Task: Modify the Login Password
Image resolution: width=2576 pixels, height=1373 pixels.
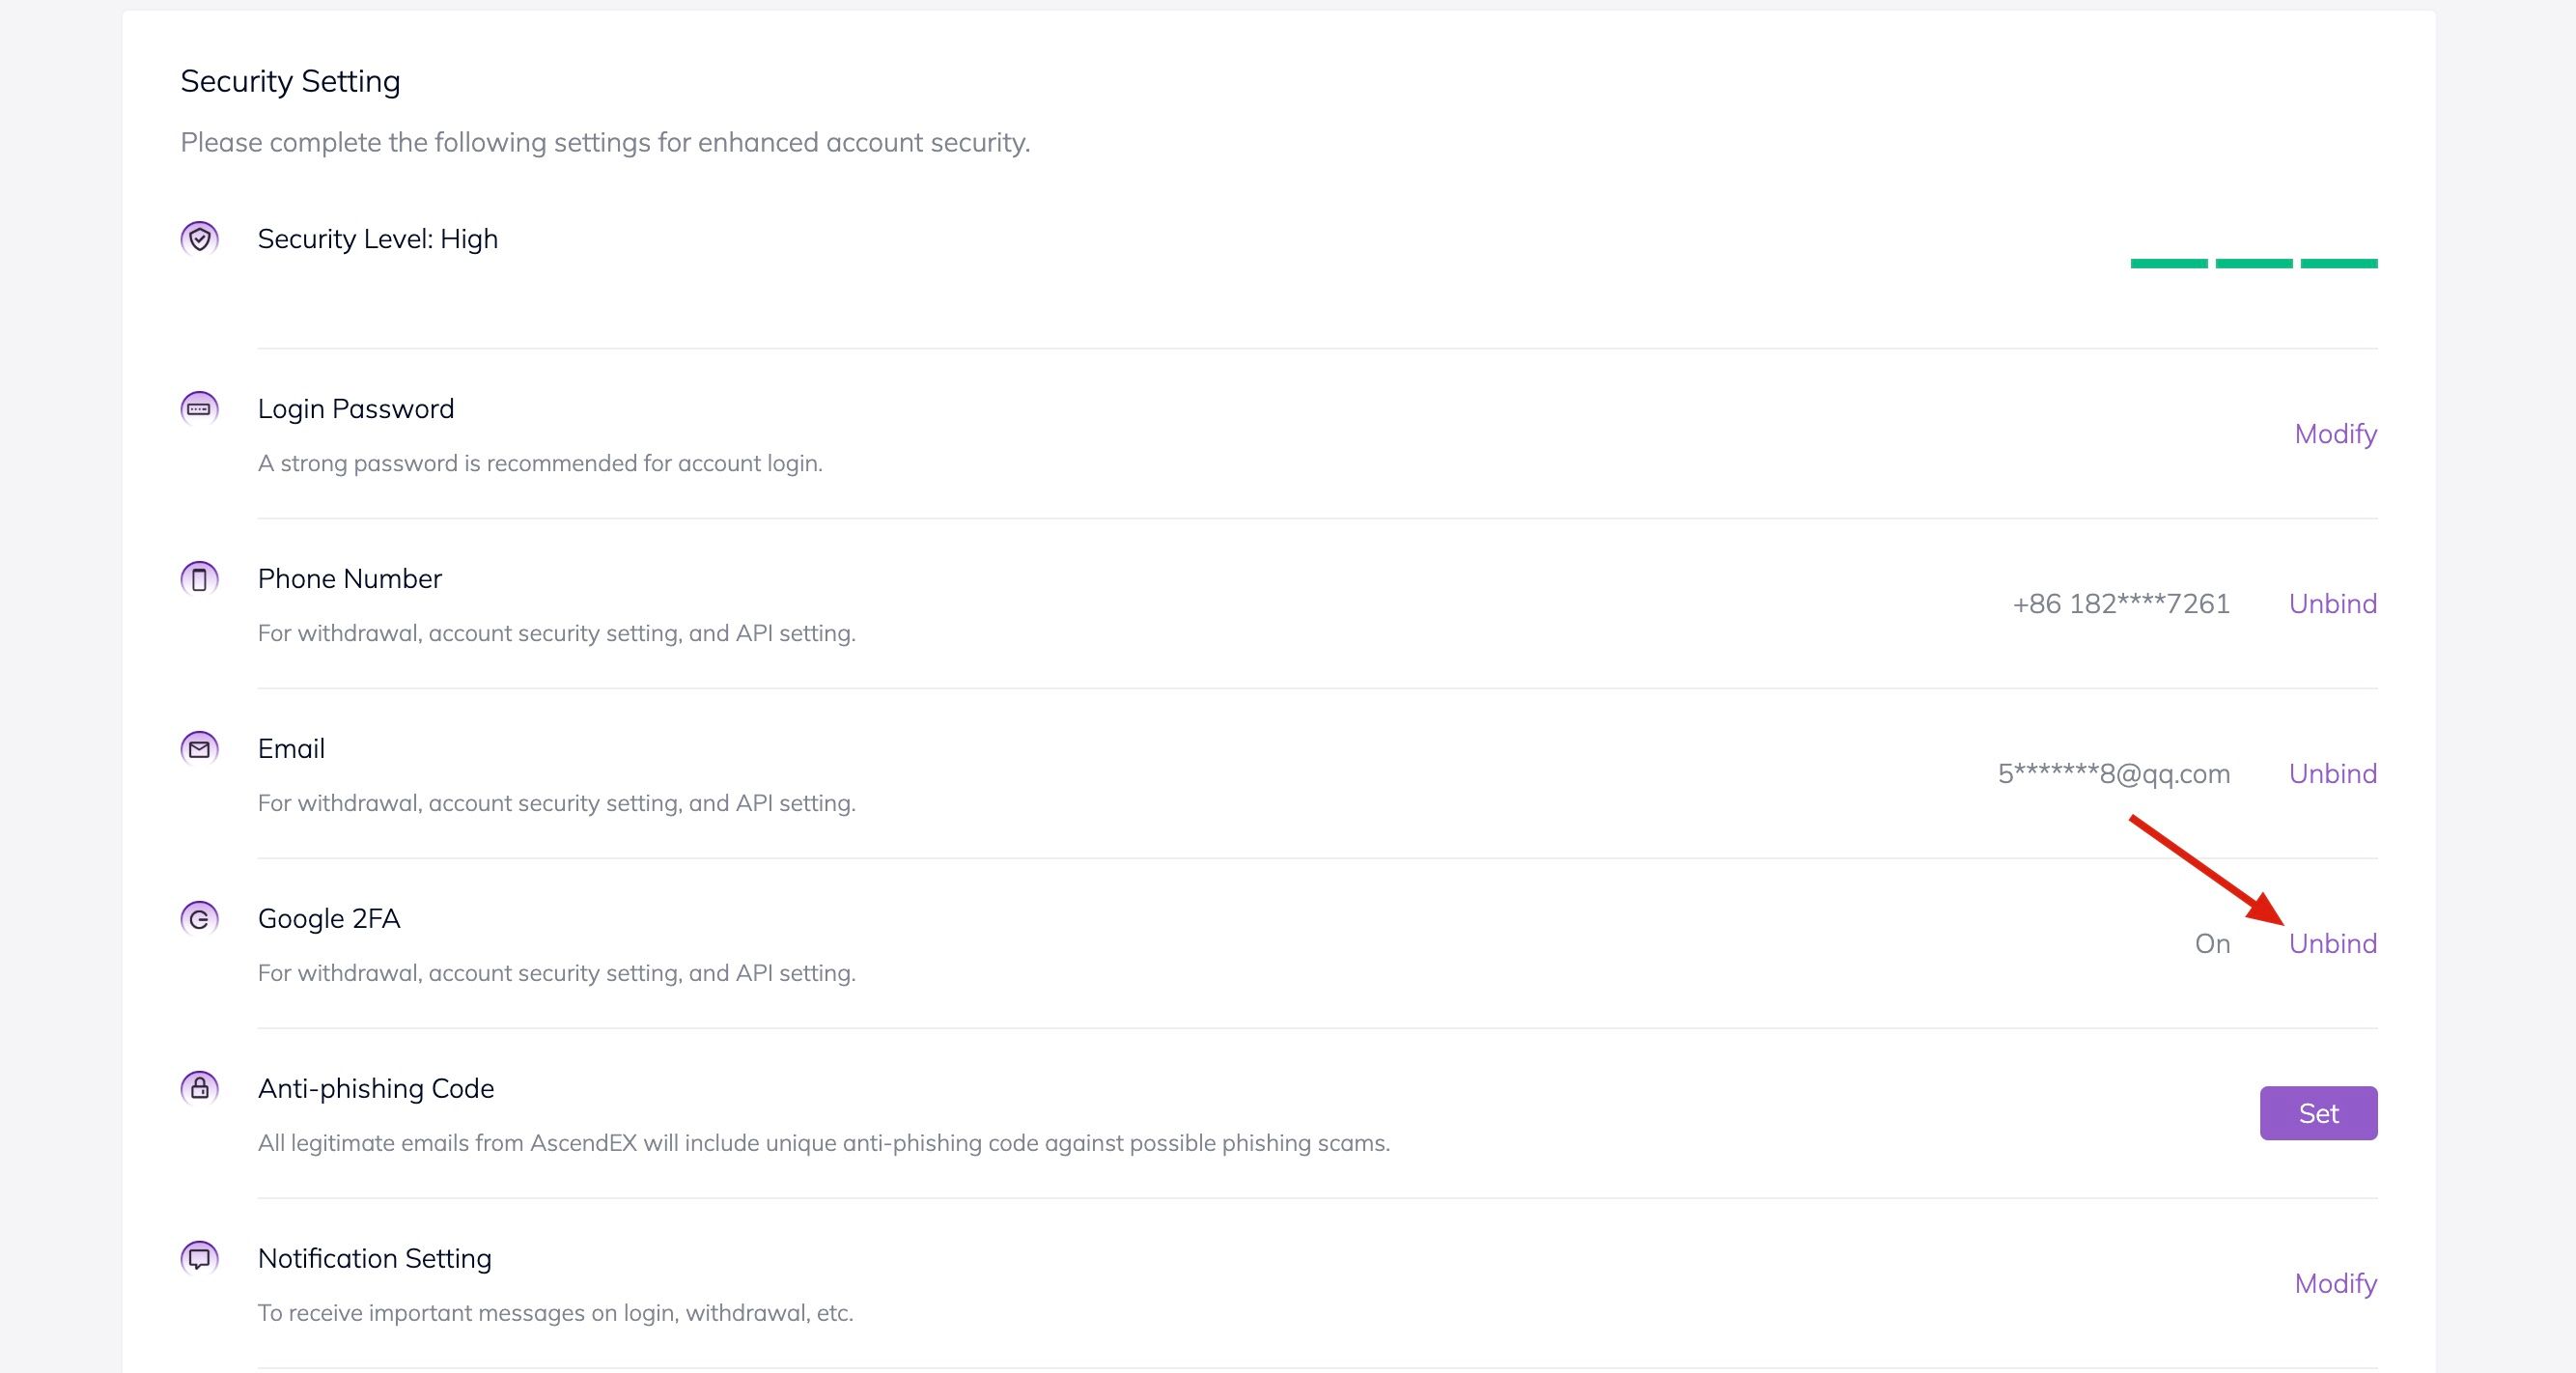Action: (x=2335, y=434)
